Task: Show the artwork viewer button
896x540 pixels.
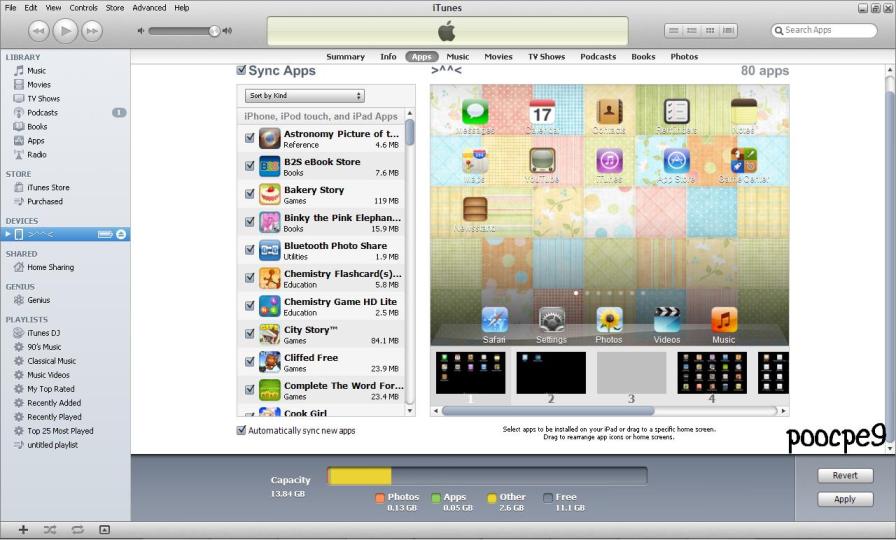Action: click(x=104, y=530)
